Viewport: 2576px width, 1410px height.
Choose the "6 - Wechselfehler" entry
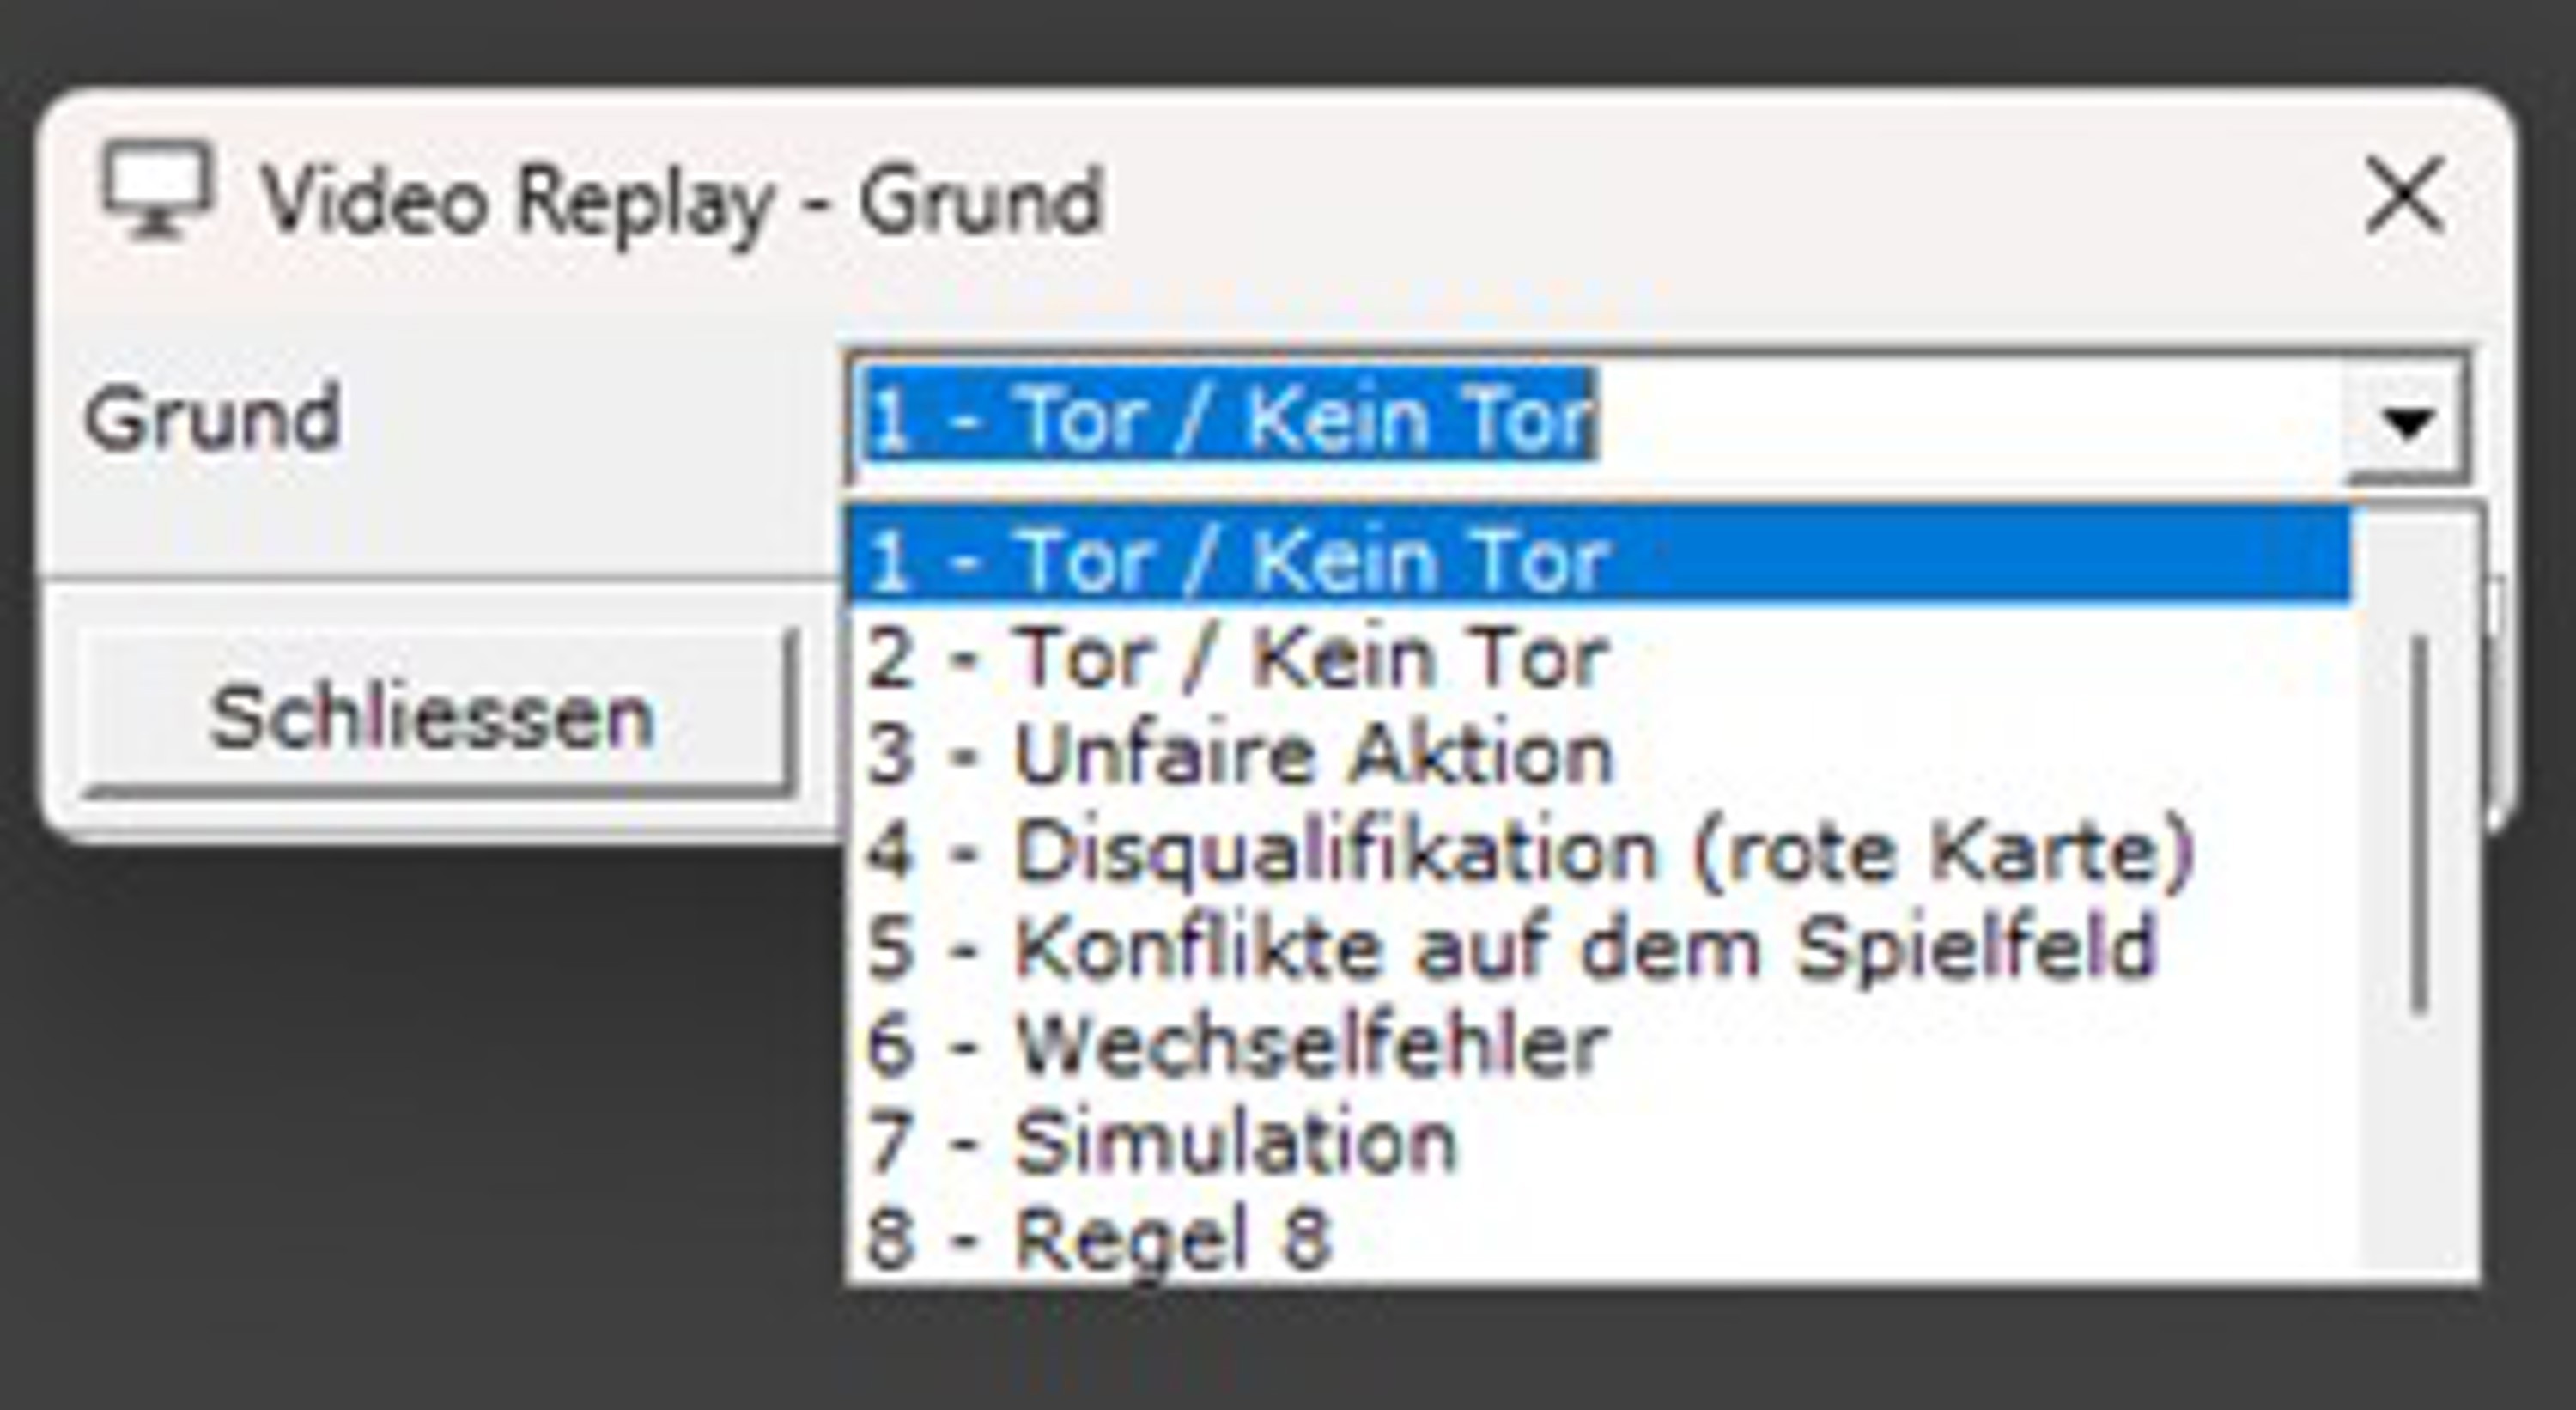(x=1238, y=1046)
